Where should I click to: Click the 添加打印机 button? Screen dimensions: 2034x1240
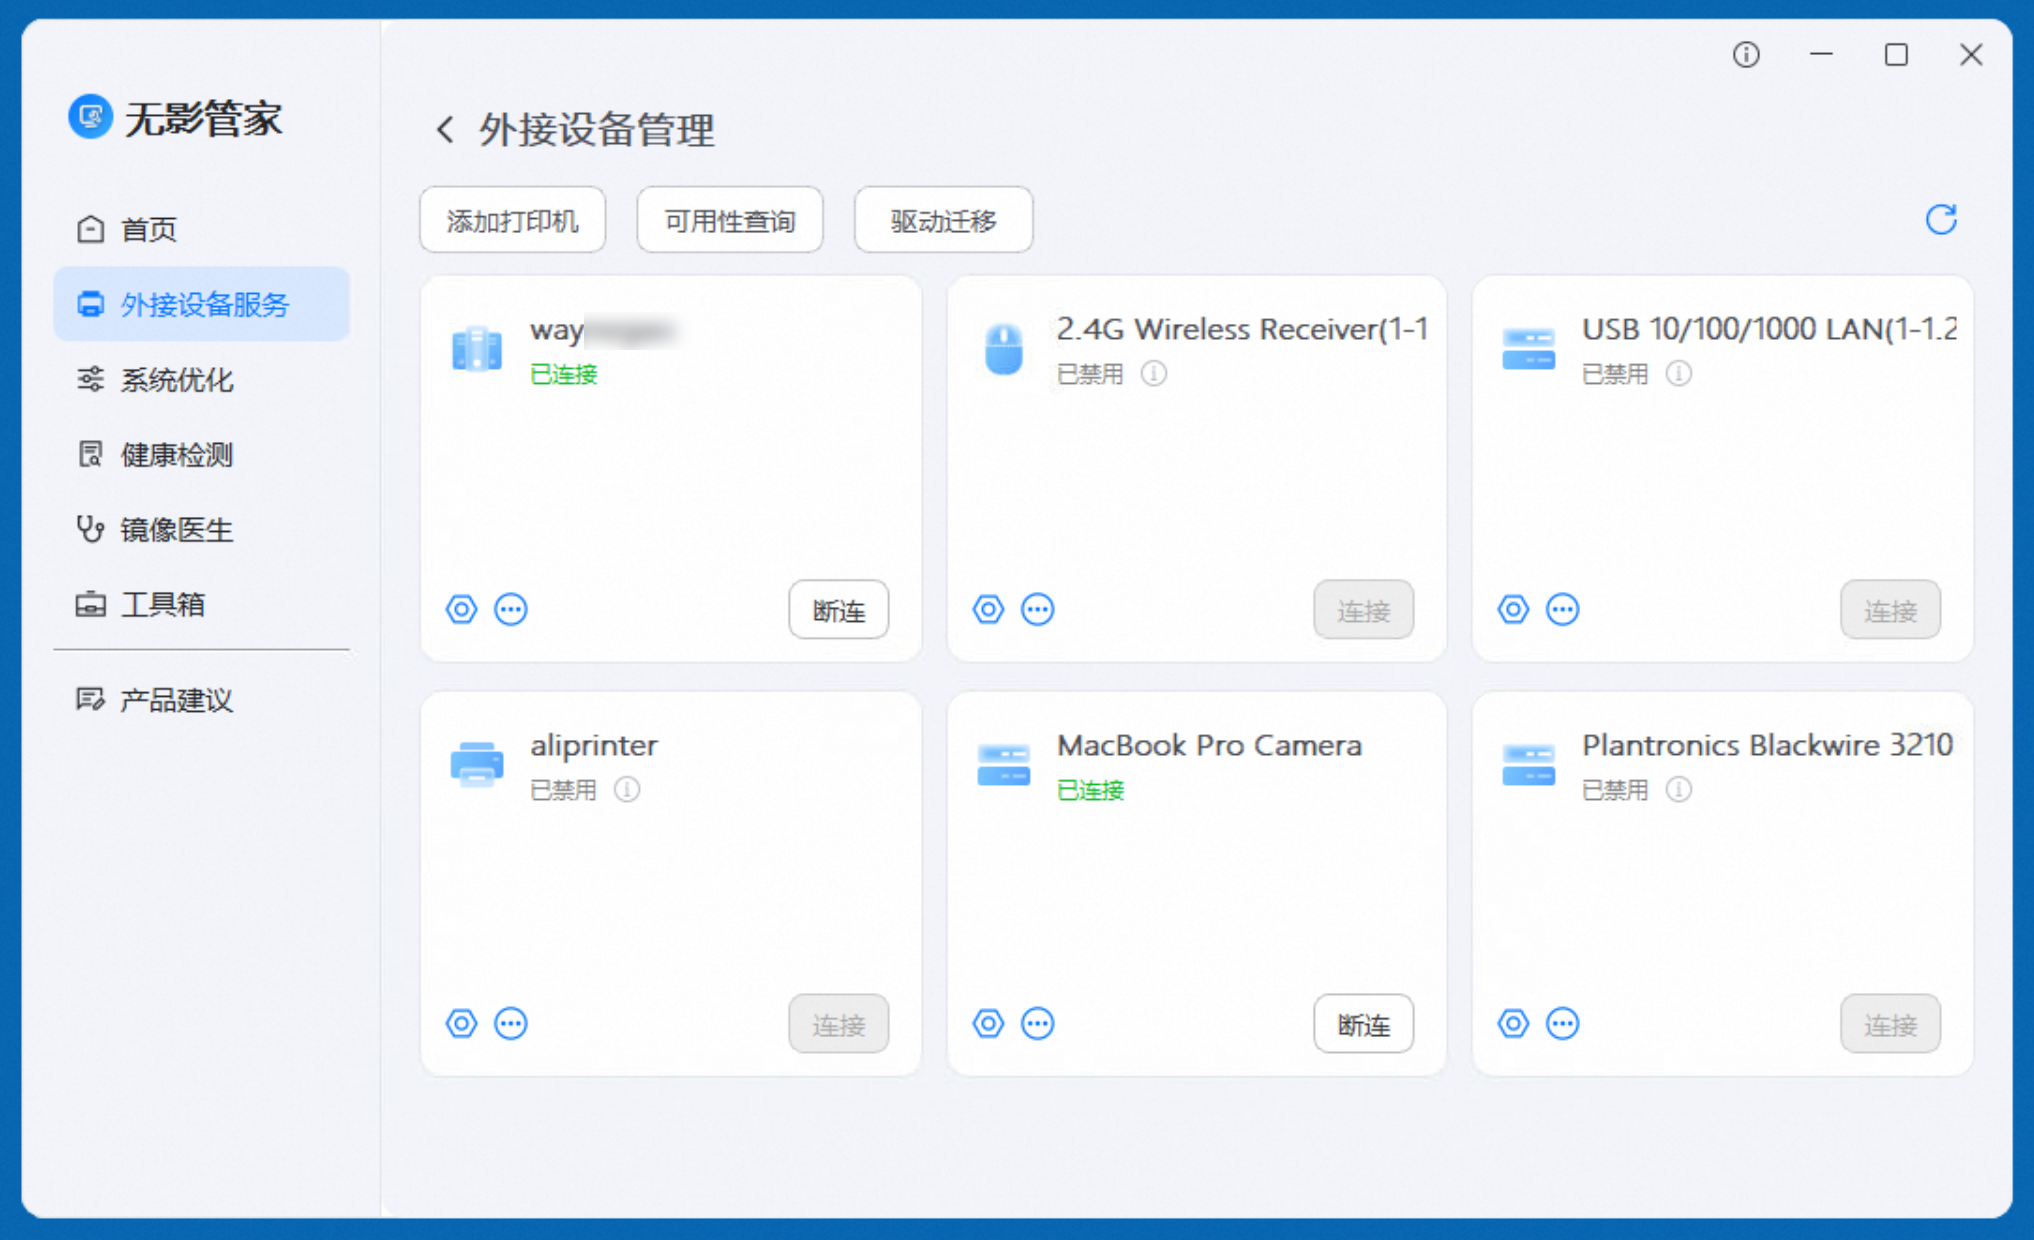pyautogui.click(x=512, y=220)
